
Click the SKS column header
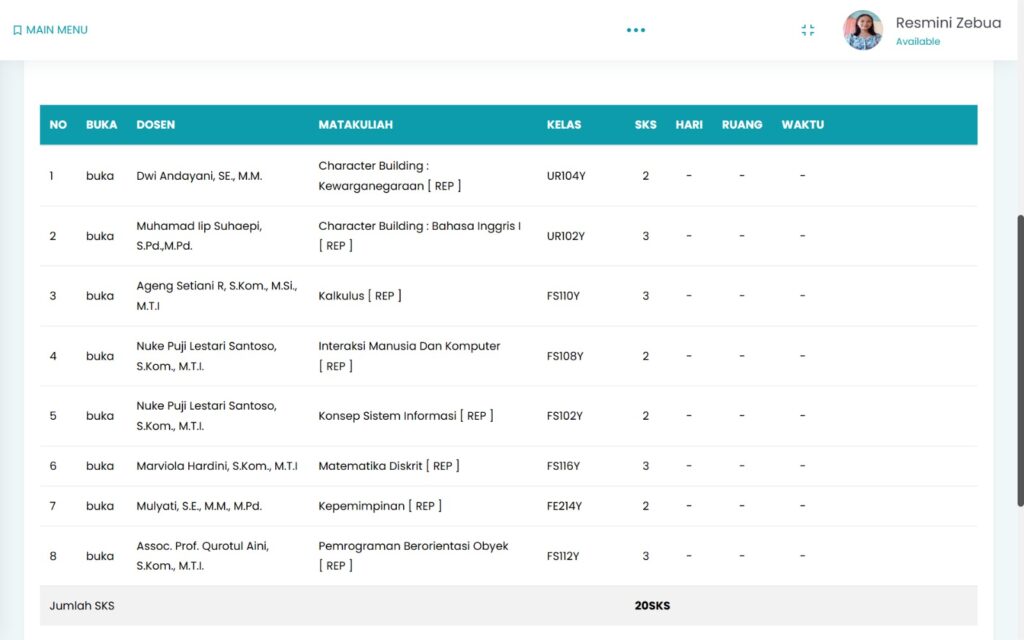645,125
